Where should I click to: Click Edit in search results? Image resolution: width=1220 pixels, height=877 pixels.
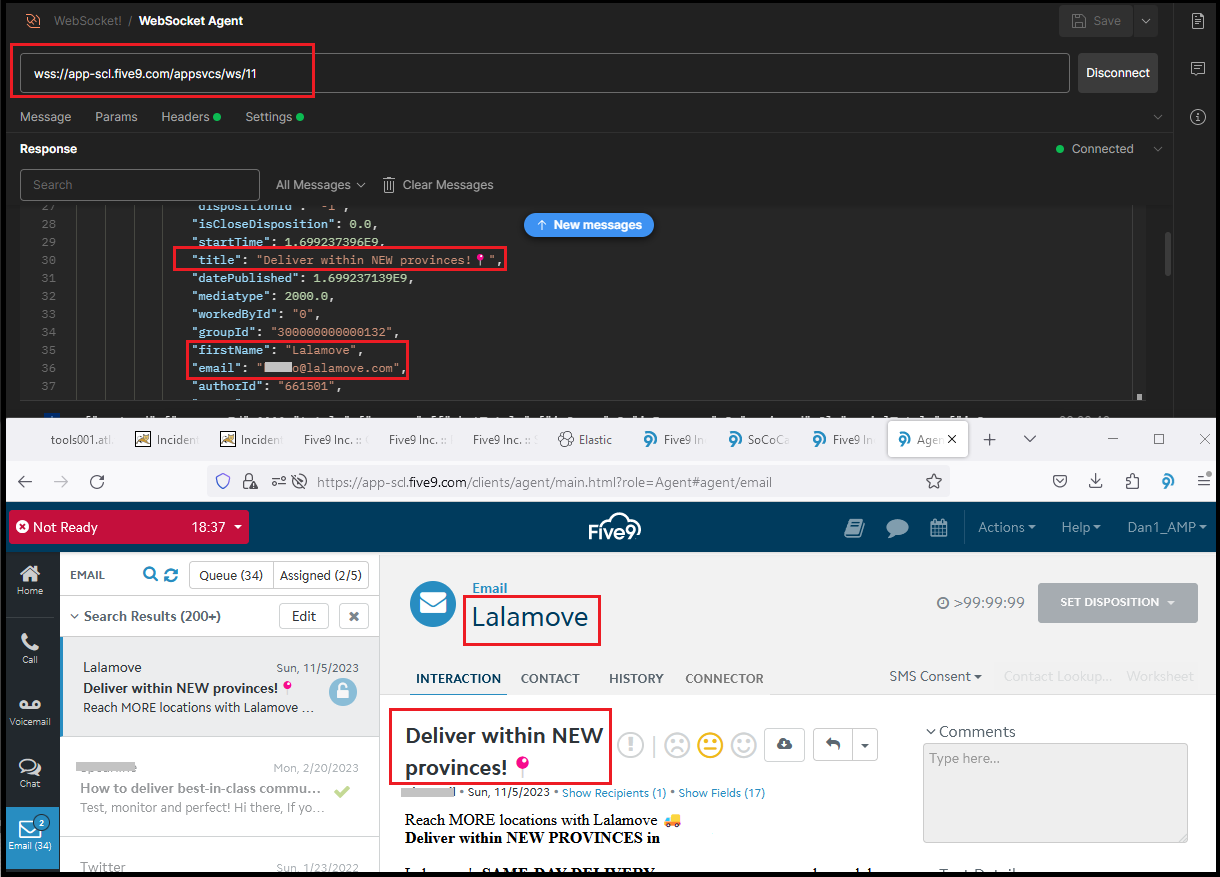click(304, 617)
